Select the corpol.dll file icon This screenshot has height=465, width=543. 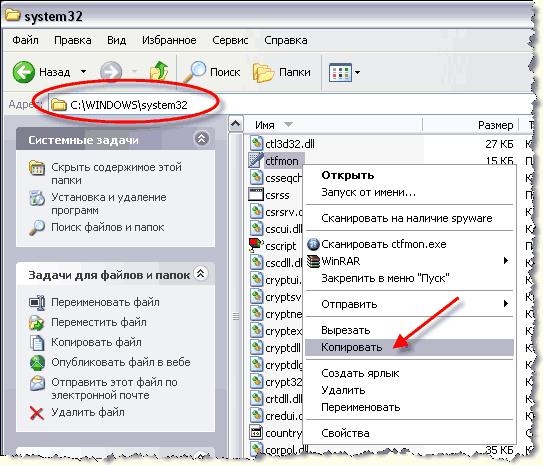(256, 449)
